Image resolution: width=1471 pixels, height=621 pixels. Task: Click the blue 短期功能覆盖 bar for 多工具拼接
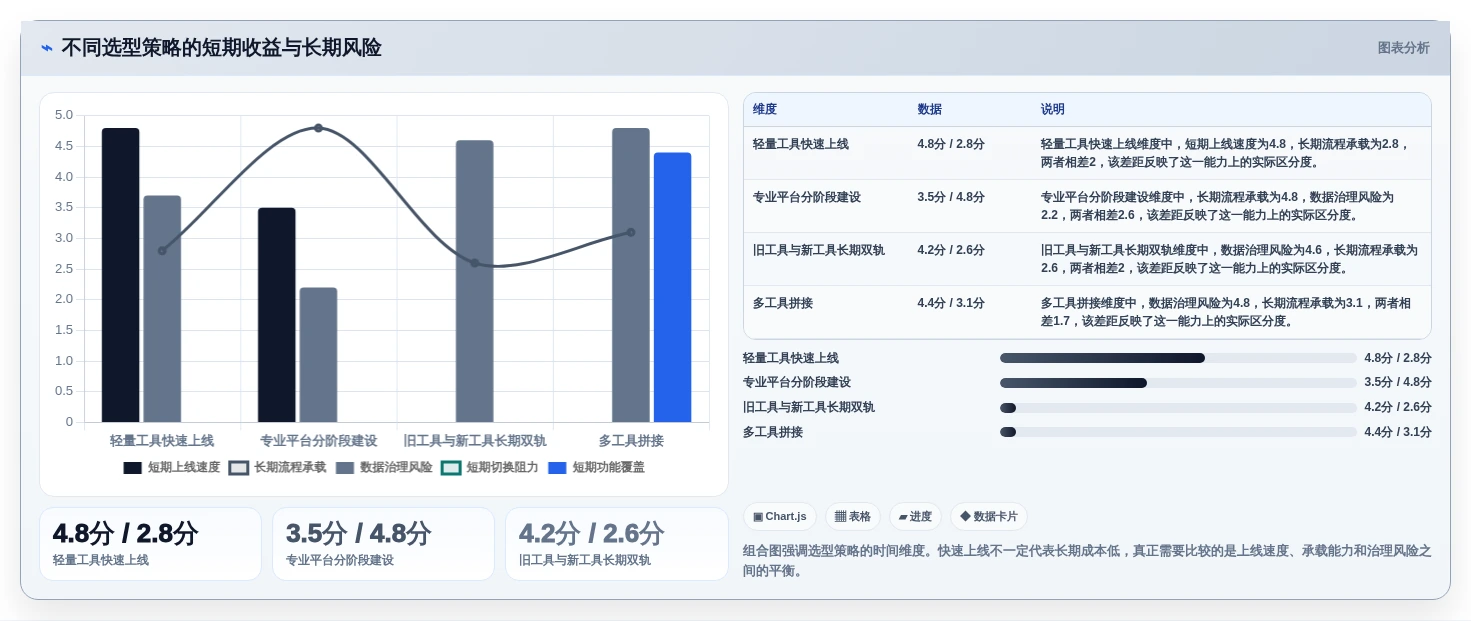point(672,287)
